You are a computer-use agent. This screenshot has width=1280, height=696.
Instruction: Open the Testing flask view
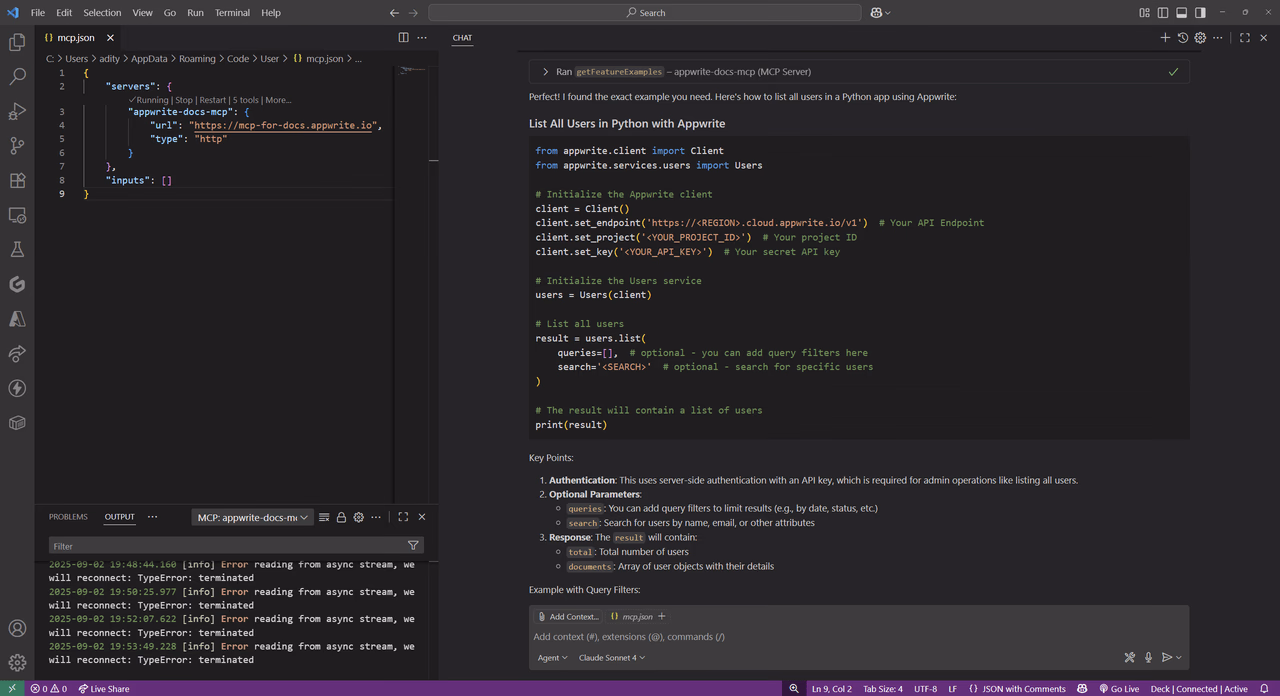17,250
